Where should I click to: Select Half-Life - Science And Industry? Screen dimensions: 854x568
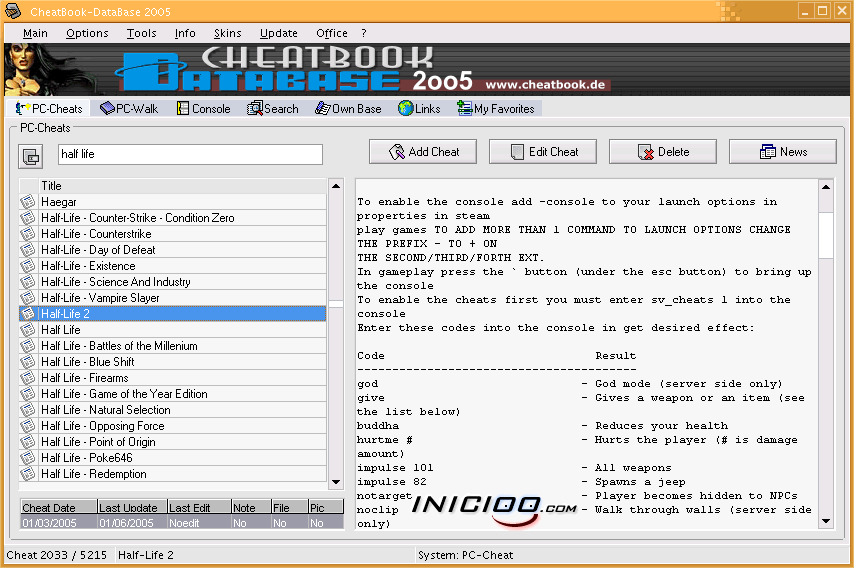tap(182, 282)
